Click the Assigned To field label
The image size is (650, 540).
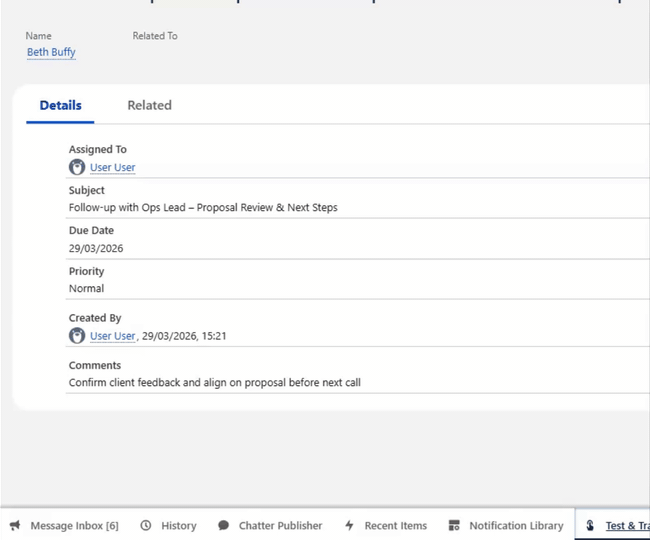coord(98,149)
